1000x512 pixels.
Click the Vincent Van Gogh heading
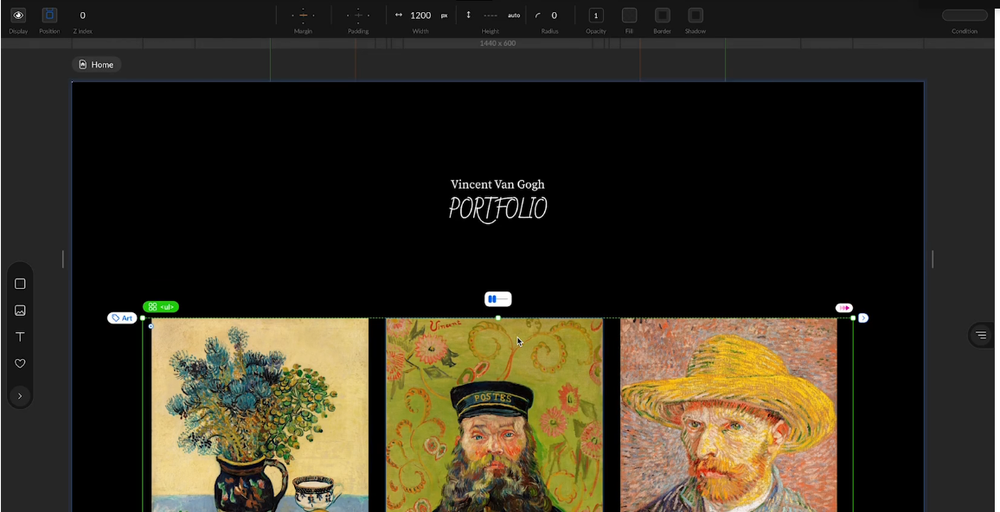[x=497, y=184]
